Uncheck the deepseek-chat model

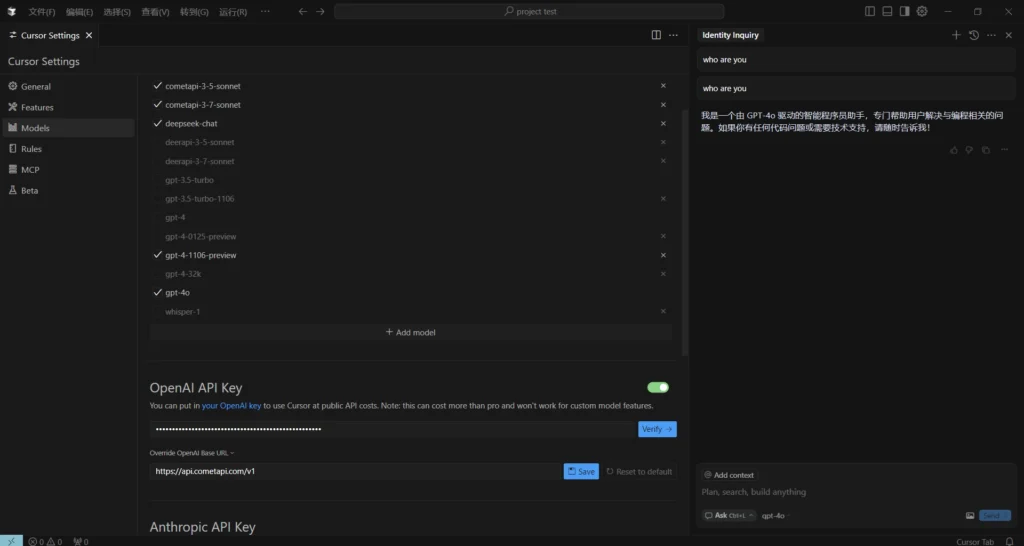pyautogui.click(x=158, y=124)
